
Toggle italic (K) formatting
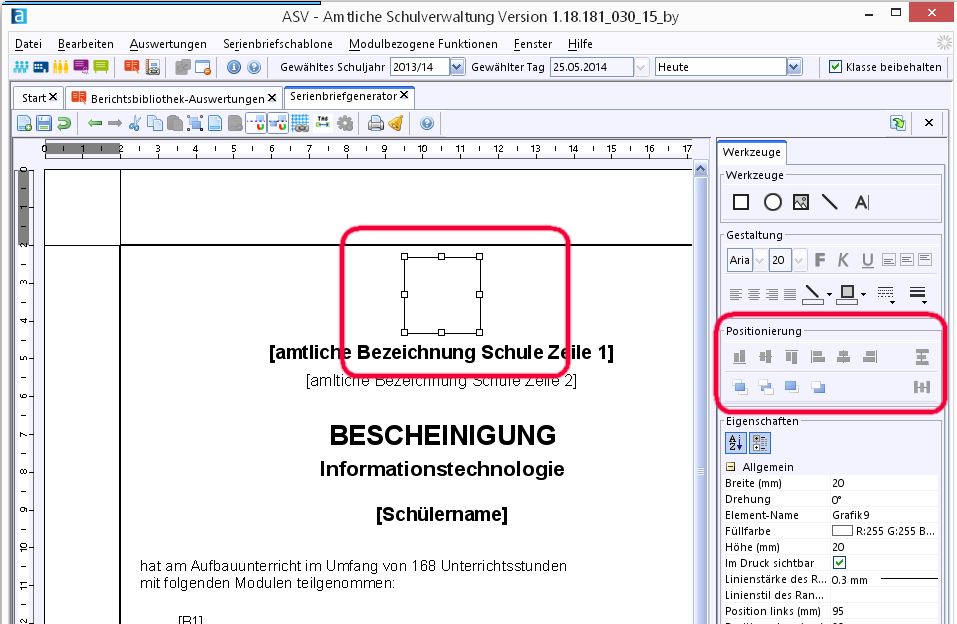click(843, 260)
